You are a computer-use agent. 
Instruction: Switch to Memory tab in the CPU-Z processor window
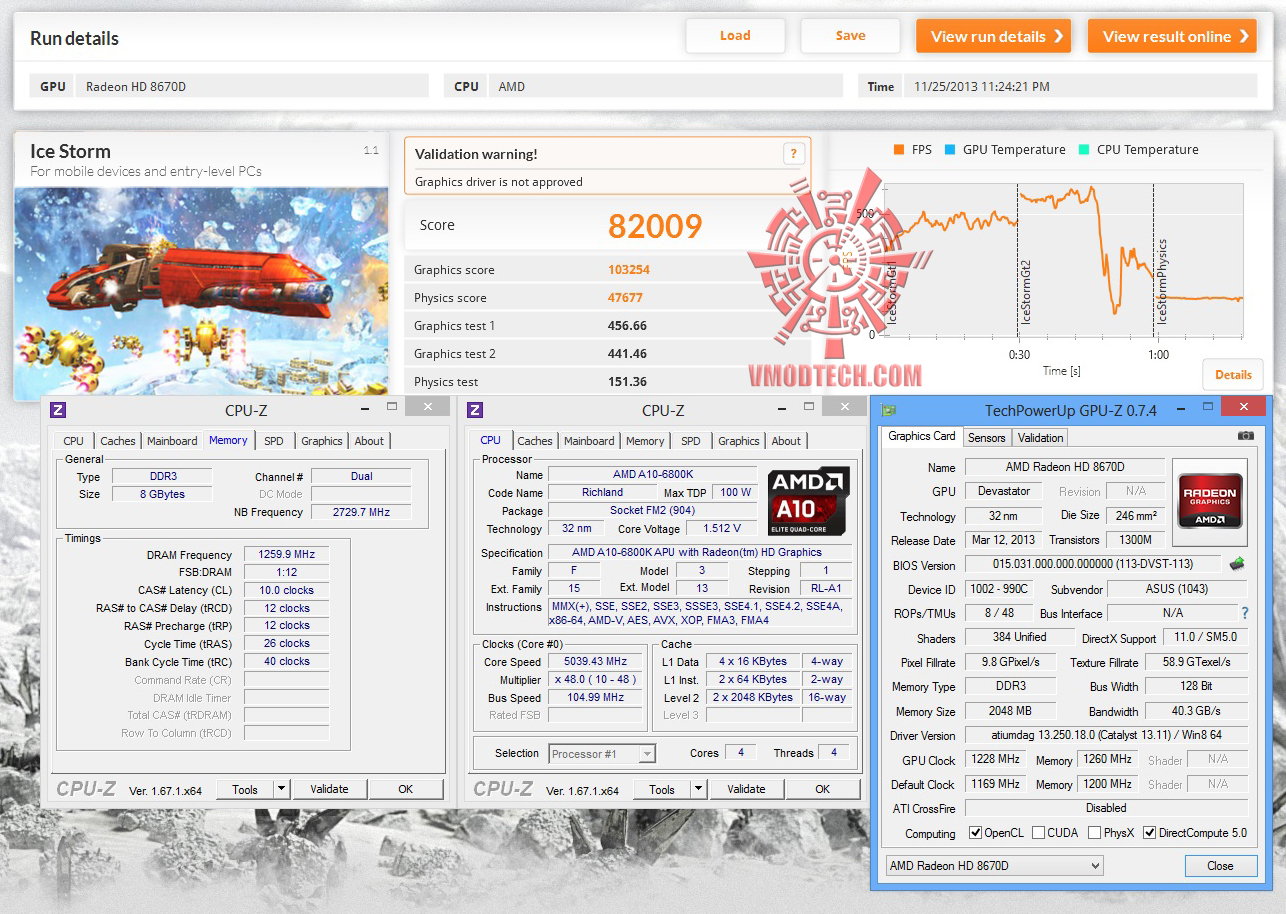[x=645, y=441]
